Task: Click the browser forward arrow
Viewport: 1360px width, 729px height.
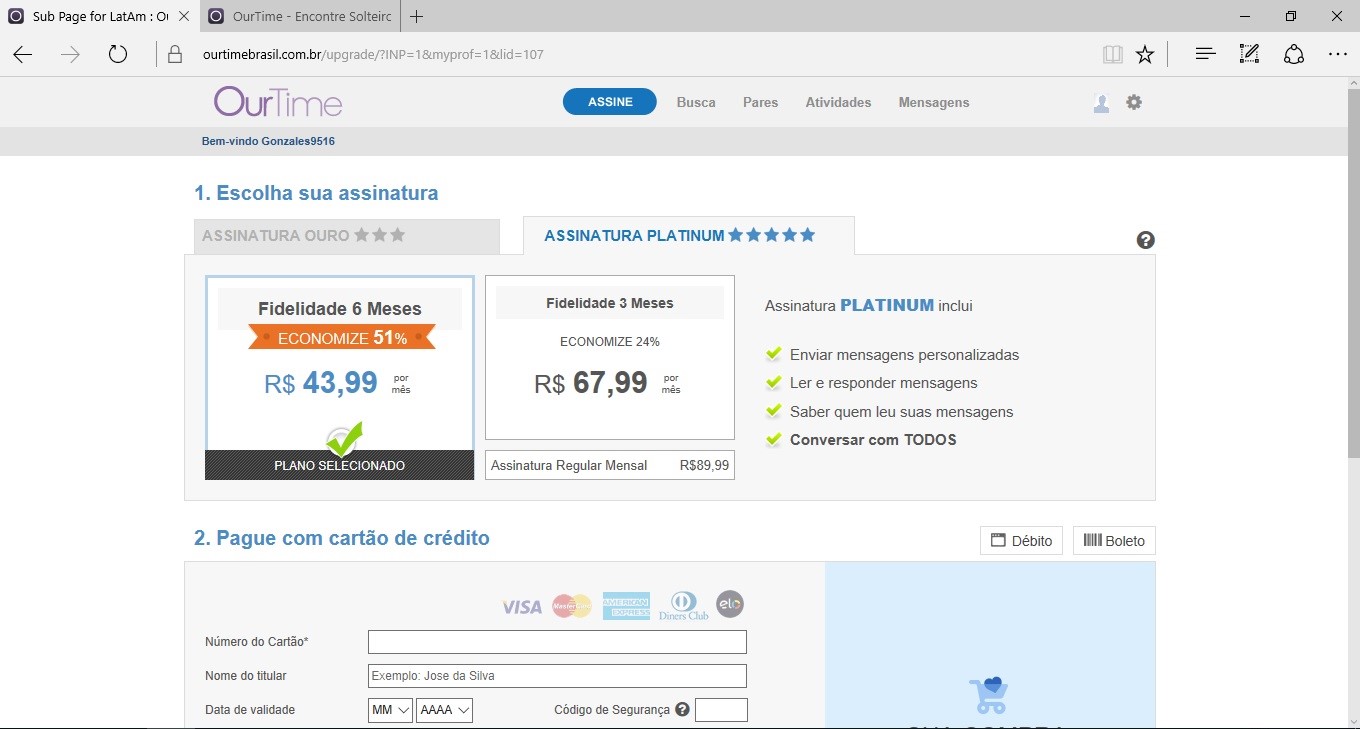Action: pyautogui.click(x=70, y=54)
